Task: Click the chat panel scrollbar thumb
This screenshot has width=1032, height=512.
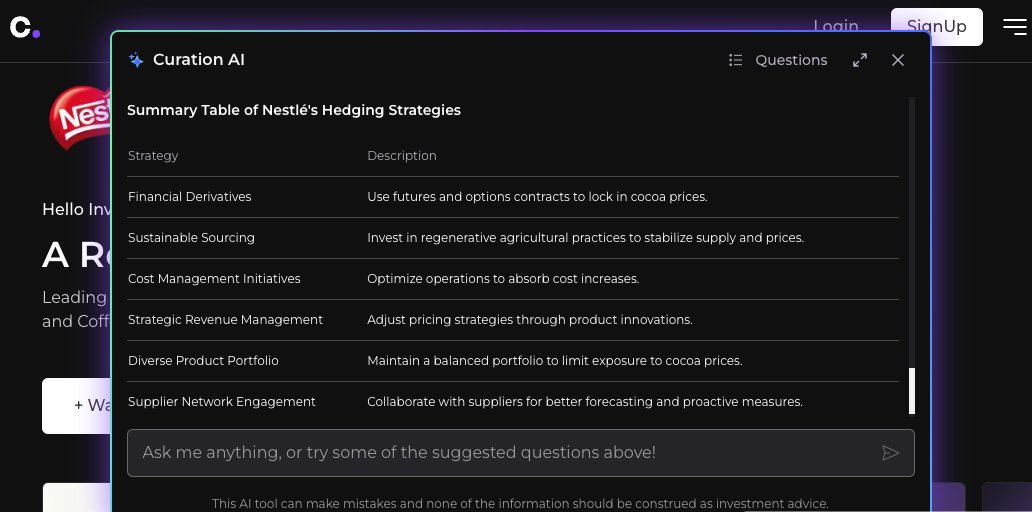Action: pos(912,391)
